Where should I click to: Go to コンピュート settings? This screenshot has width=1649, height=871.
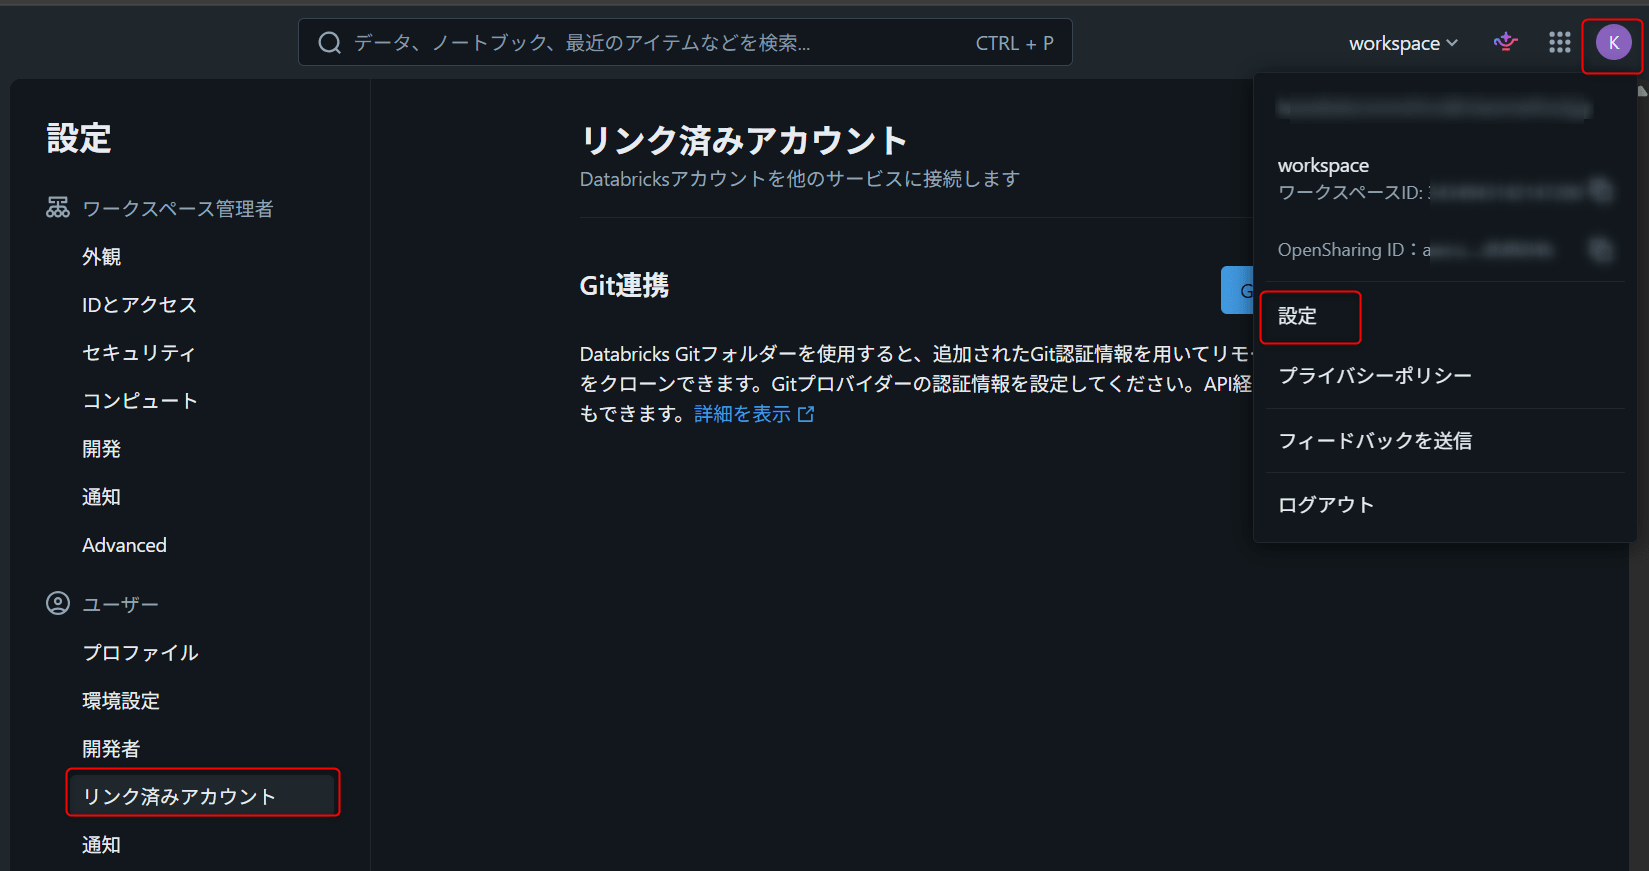(139, 401)
